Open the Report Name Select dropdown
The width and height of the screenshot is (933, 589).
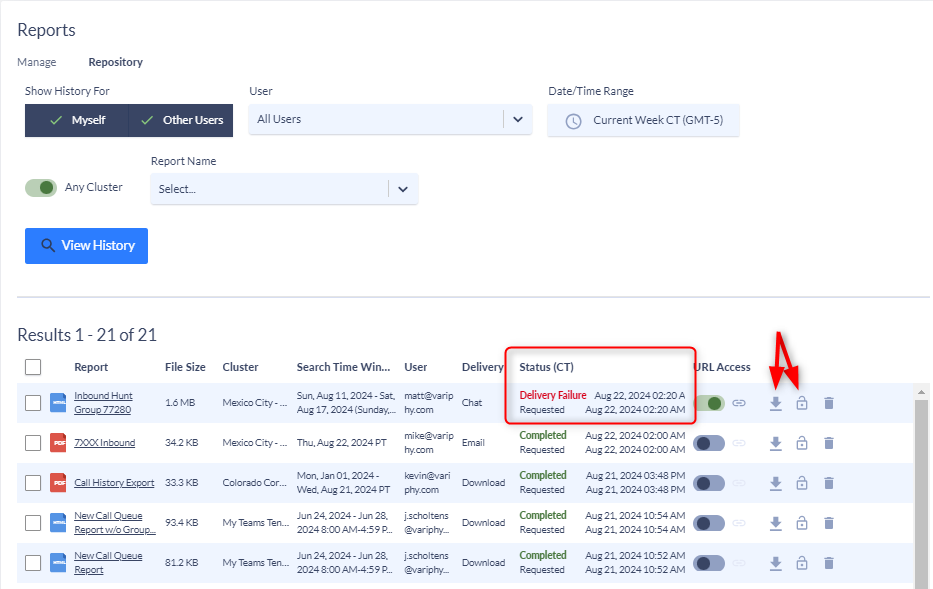tap(284, 189)
